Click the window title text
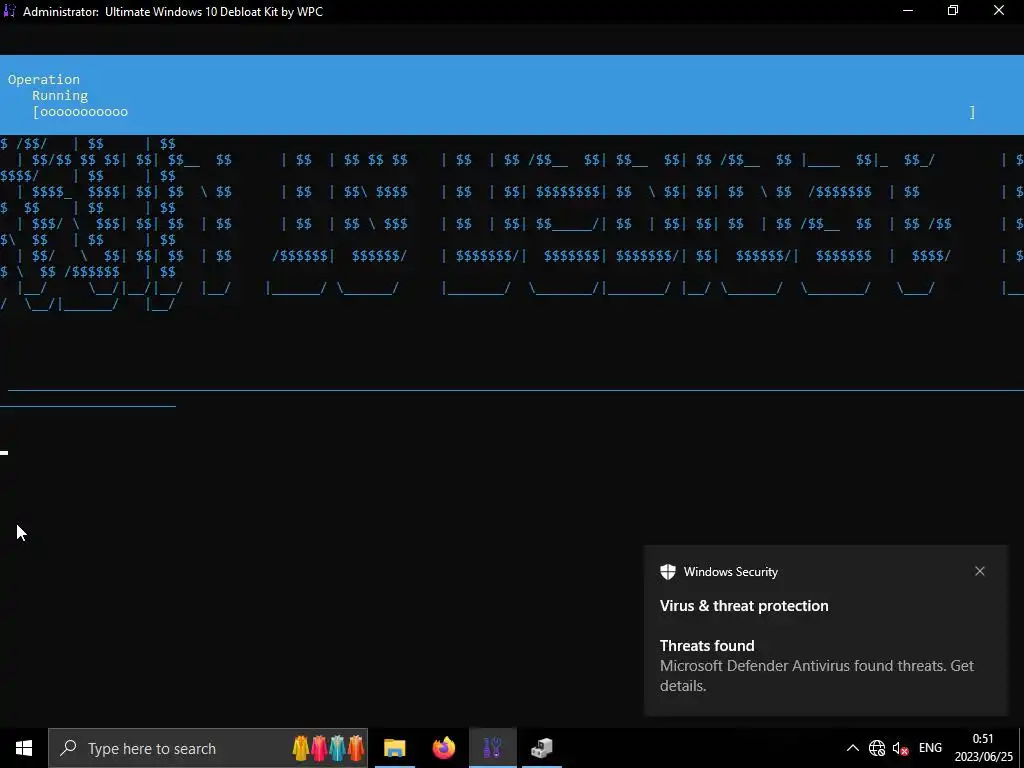 [172, 12]
